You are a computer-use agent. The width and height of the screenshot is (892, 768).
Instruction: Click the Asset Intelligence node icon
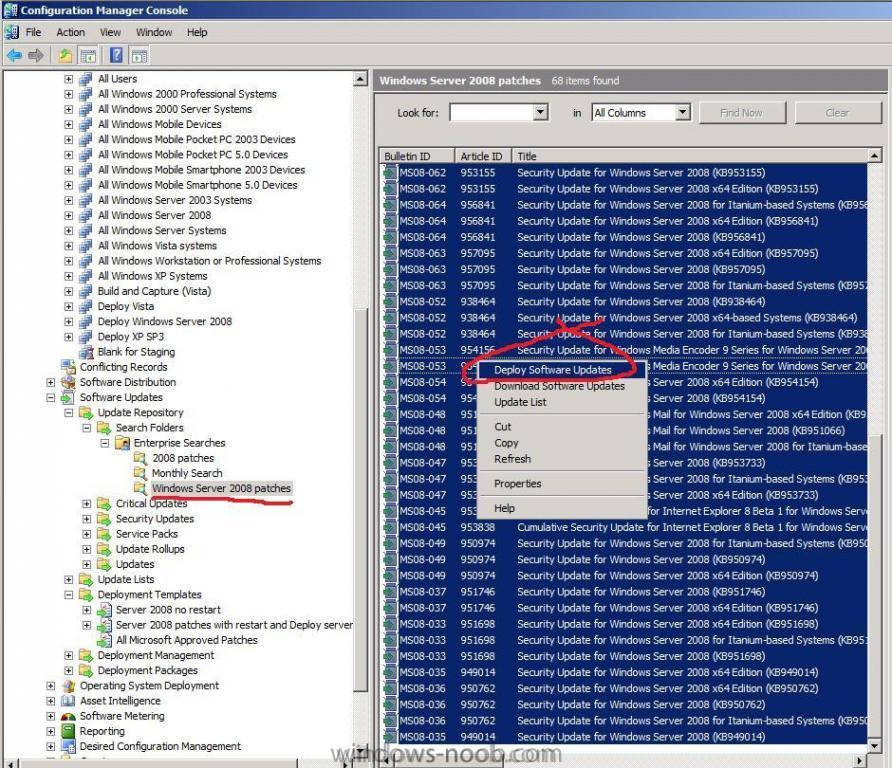click(68, 701)
